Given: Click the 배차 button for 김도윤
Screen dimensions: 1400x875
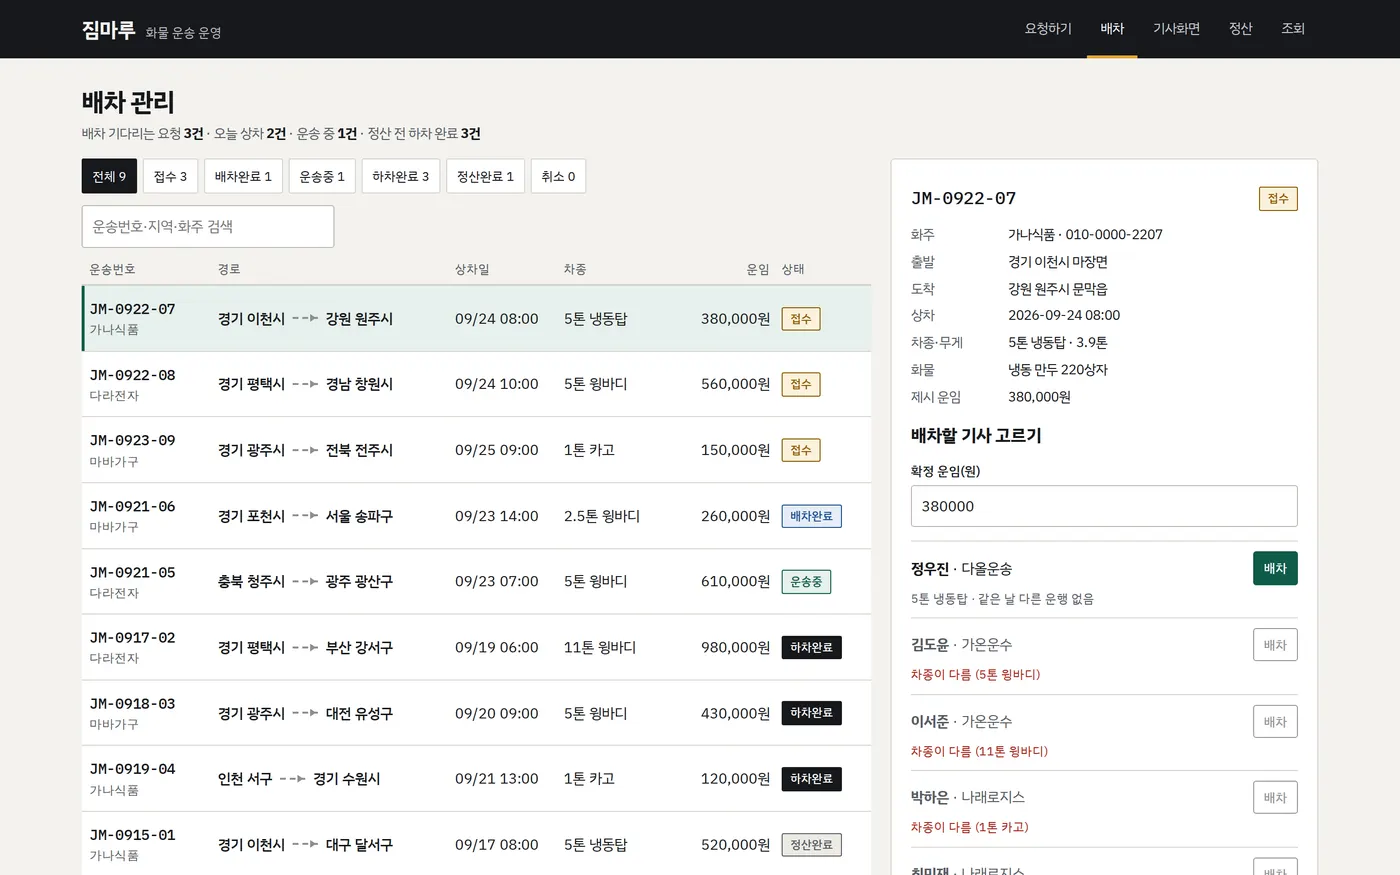Looking at the screenshot, I should pos(1275,645).
